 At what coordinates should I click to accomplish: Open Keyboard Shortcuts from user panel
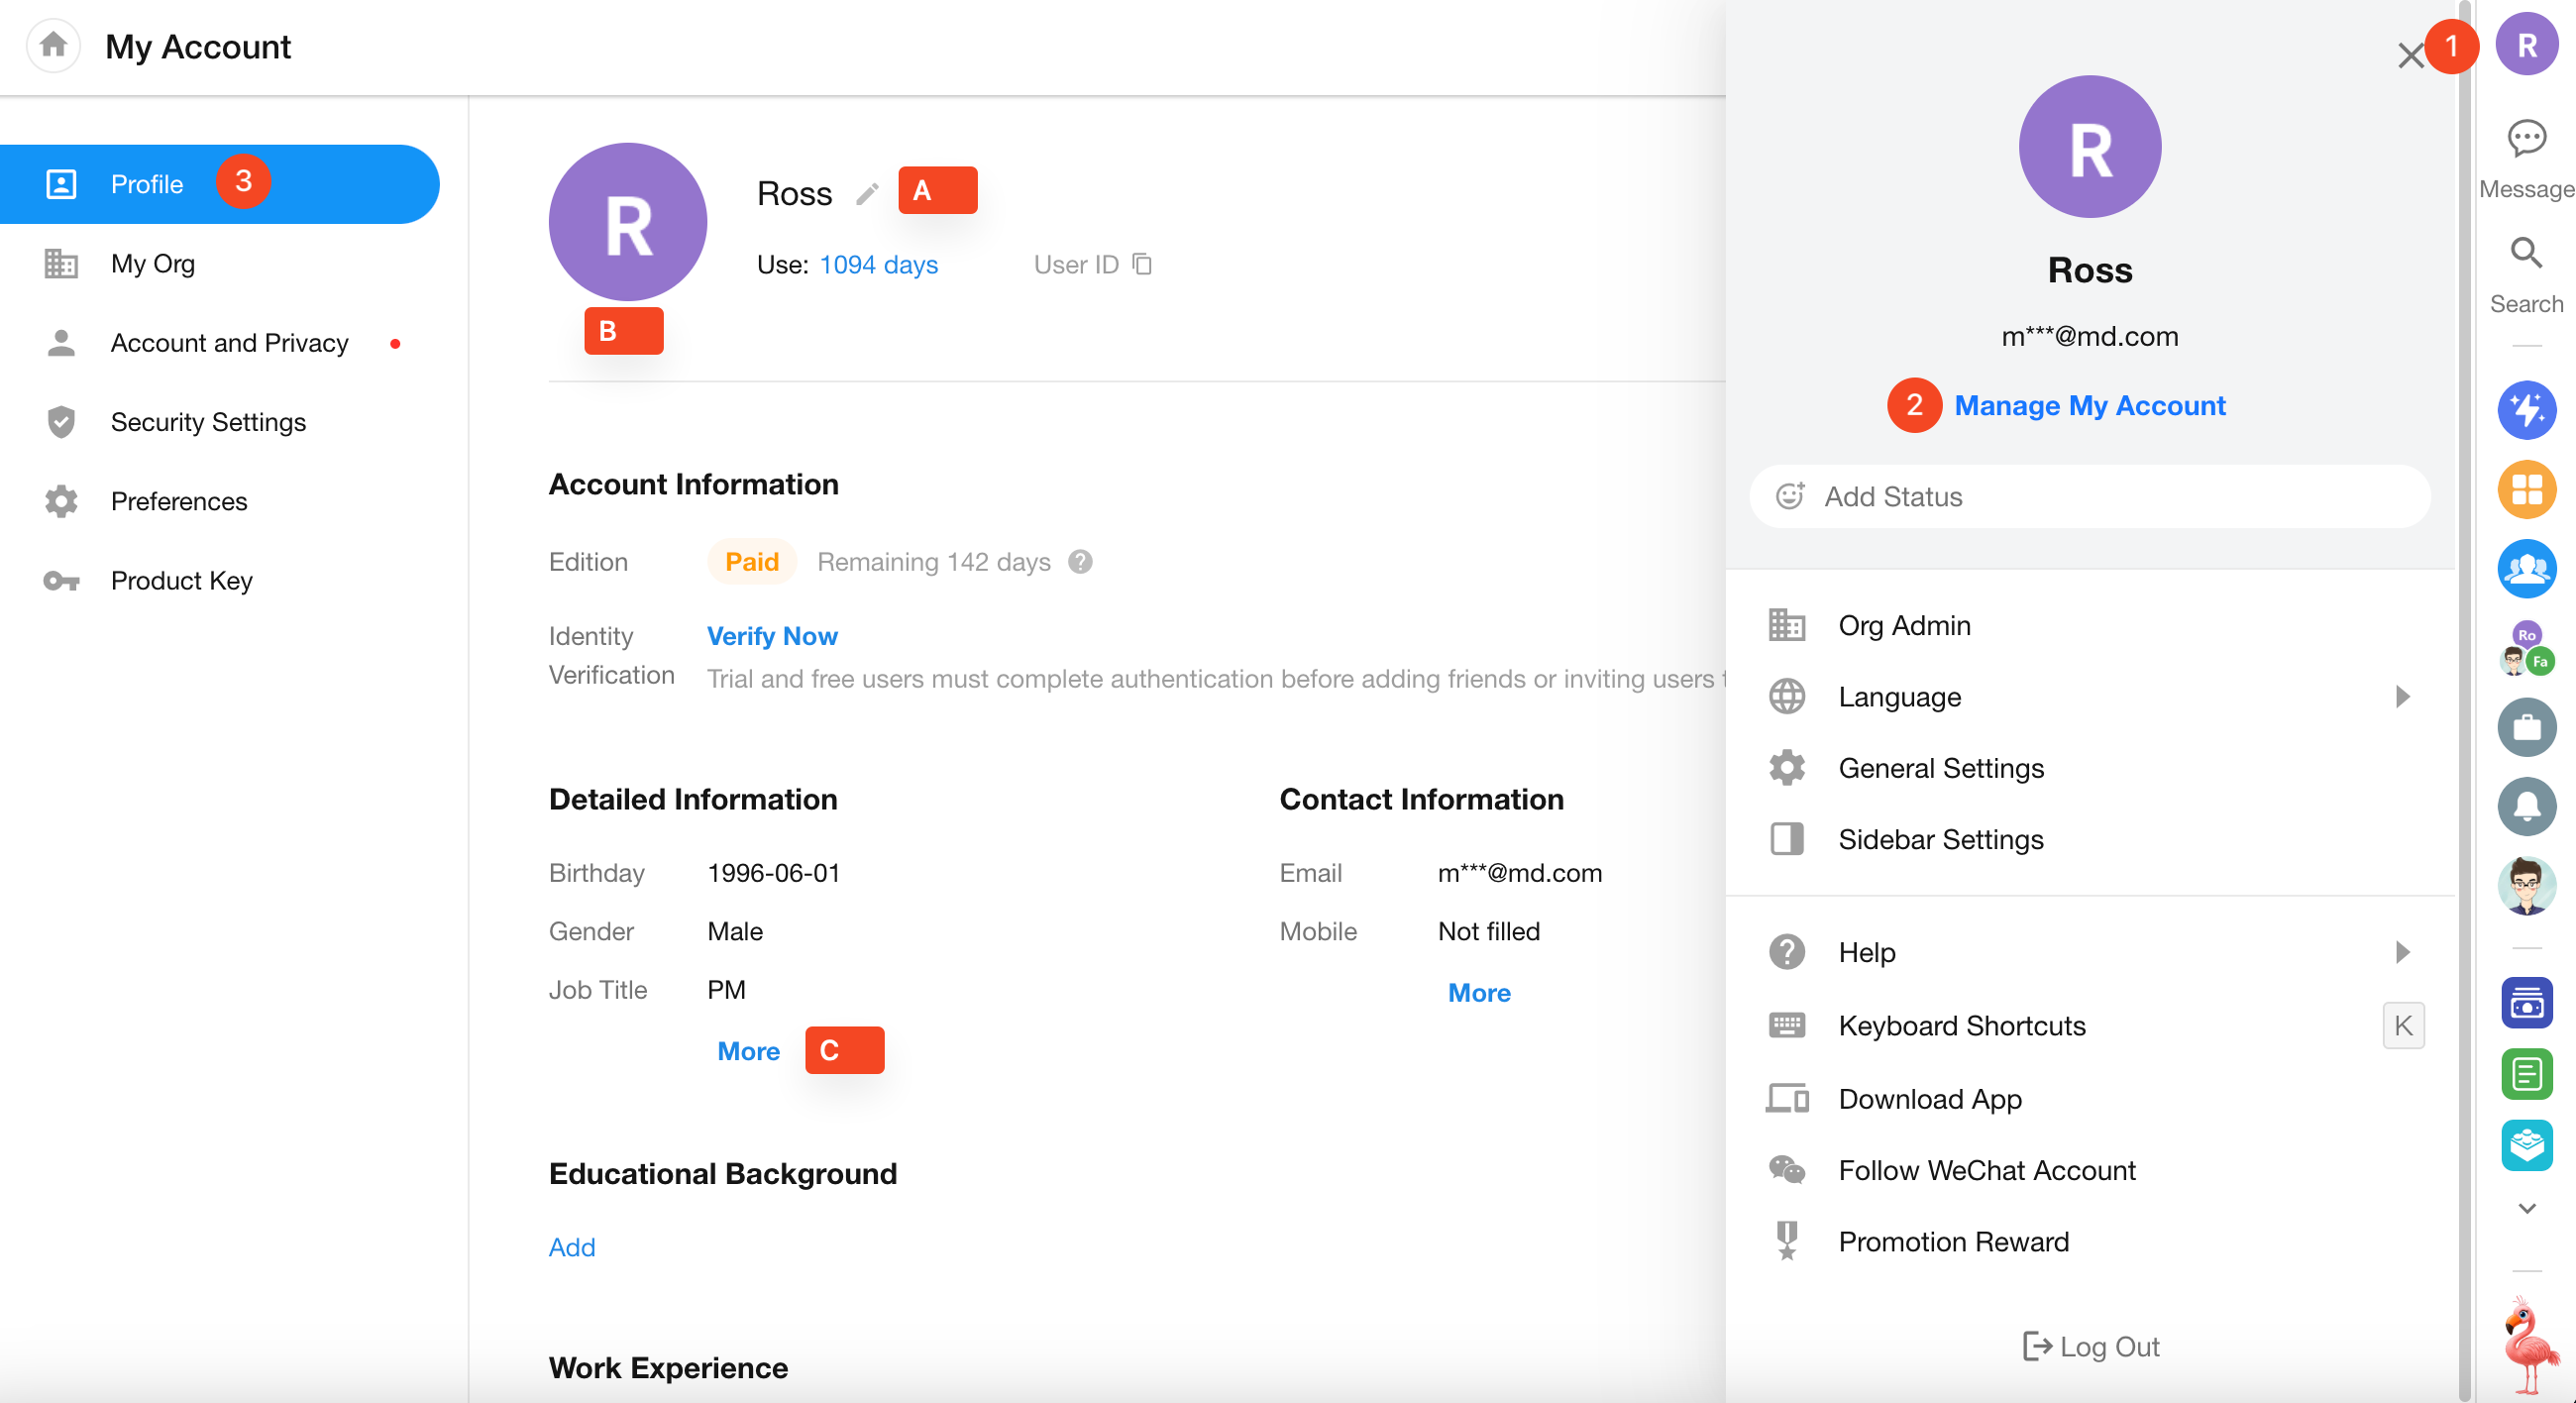tap(1961, 1026)
